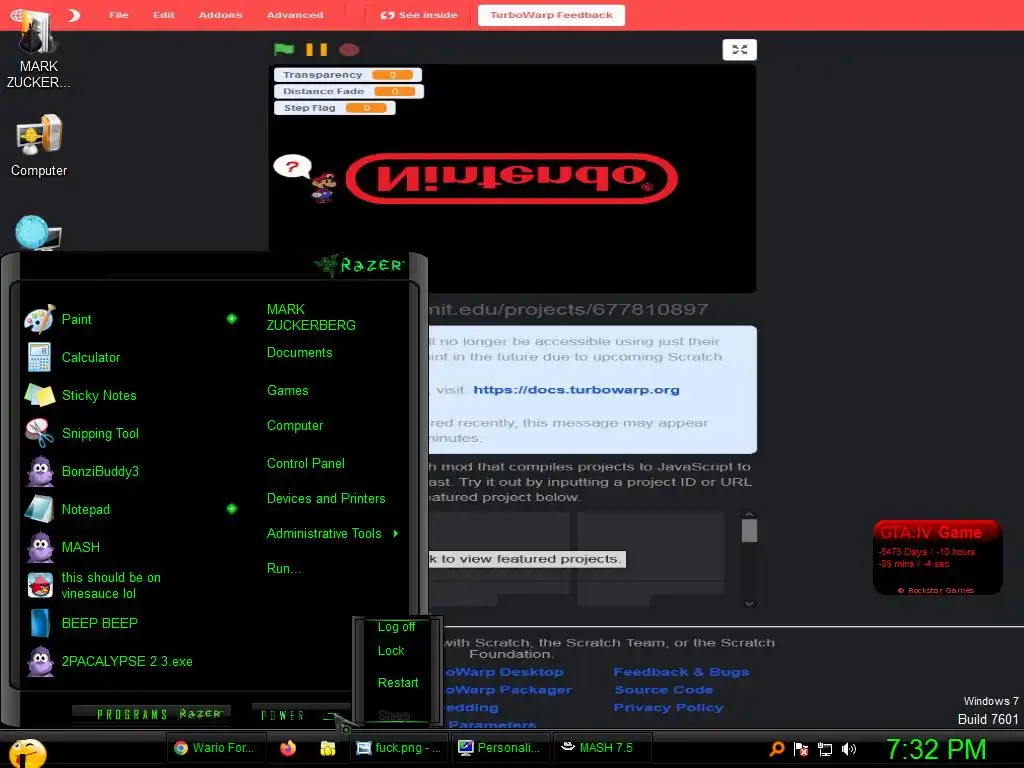
Task: Click the Step Flag variable monitor
Action: pyautogui.click(x=334, y=108)
